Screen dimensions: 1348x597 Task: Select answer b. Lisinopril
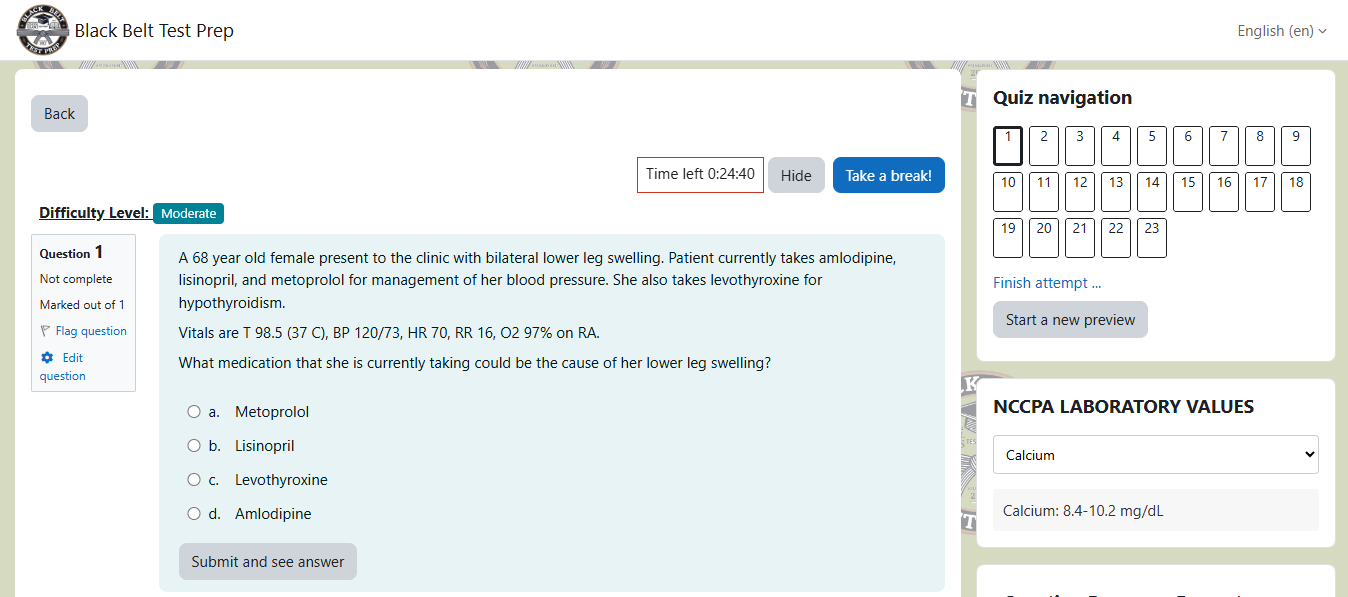(194, 446)
